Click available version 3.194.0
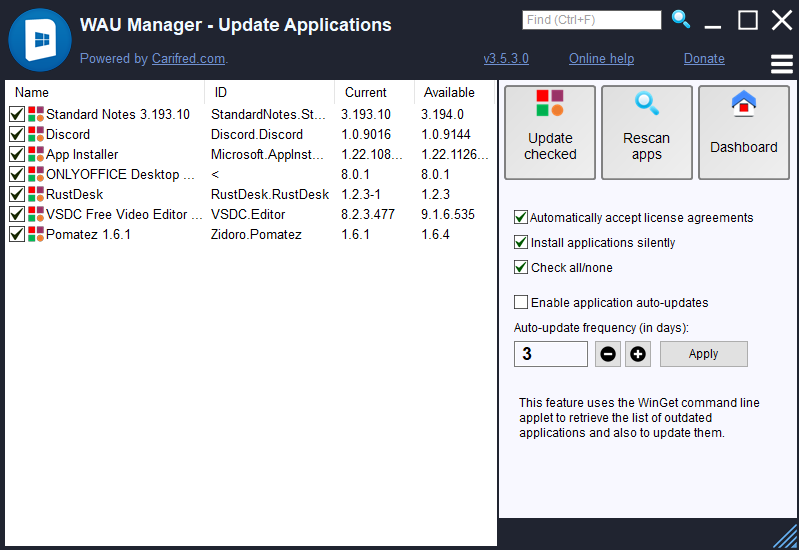 coord(442,114)
